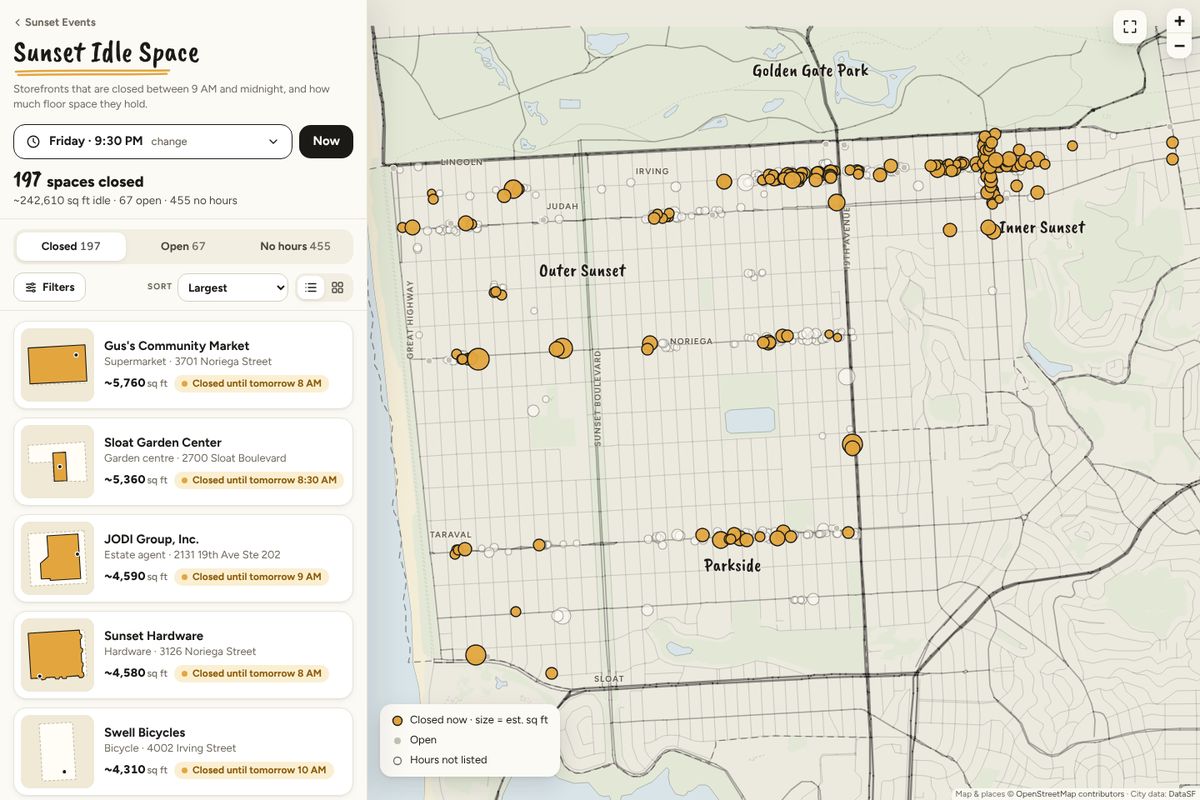Click 'Closed until tomorrow 8:30 AM' badge
Screen dimensions: 1200x800
259,480
